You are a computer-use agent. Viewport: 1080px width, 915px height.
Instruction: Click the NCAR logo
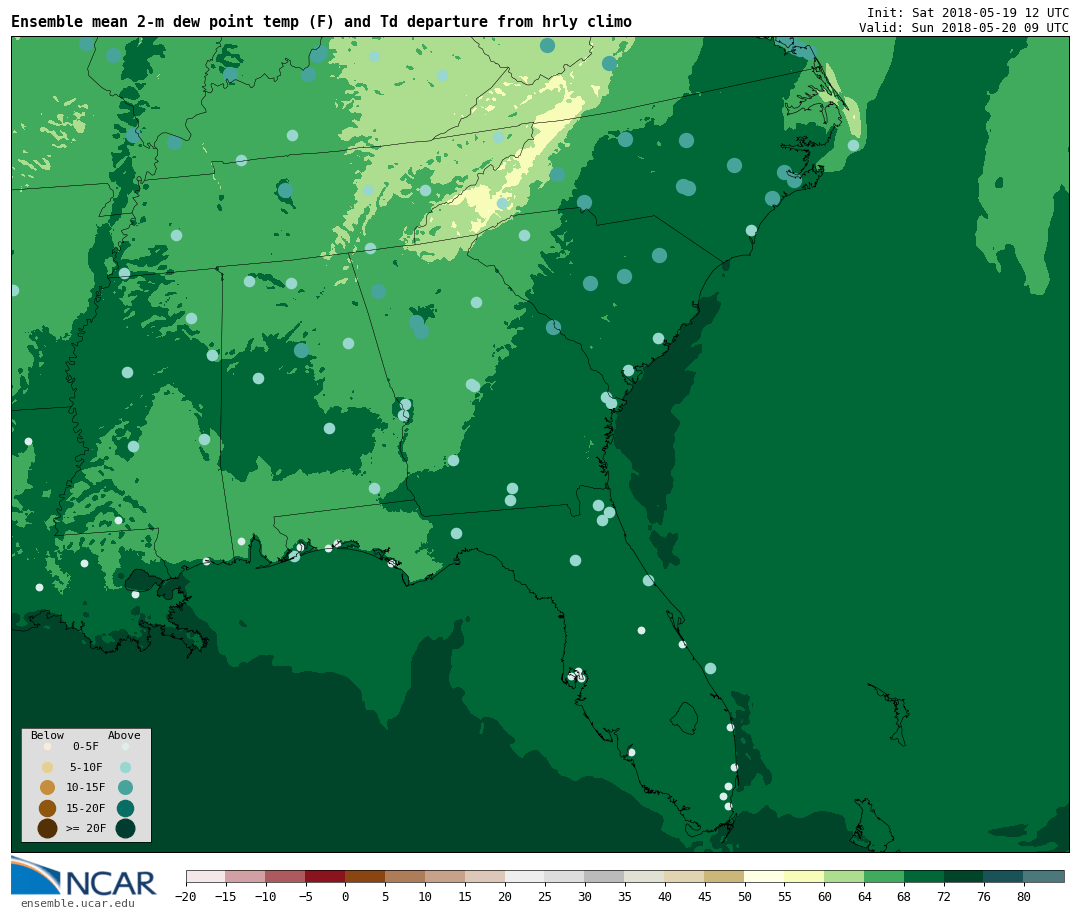pos(83,876)
